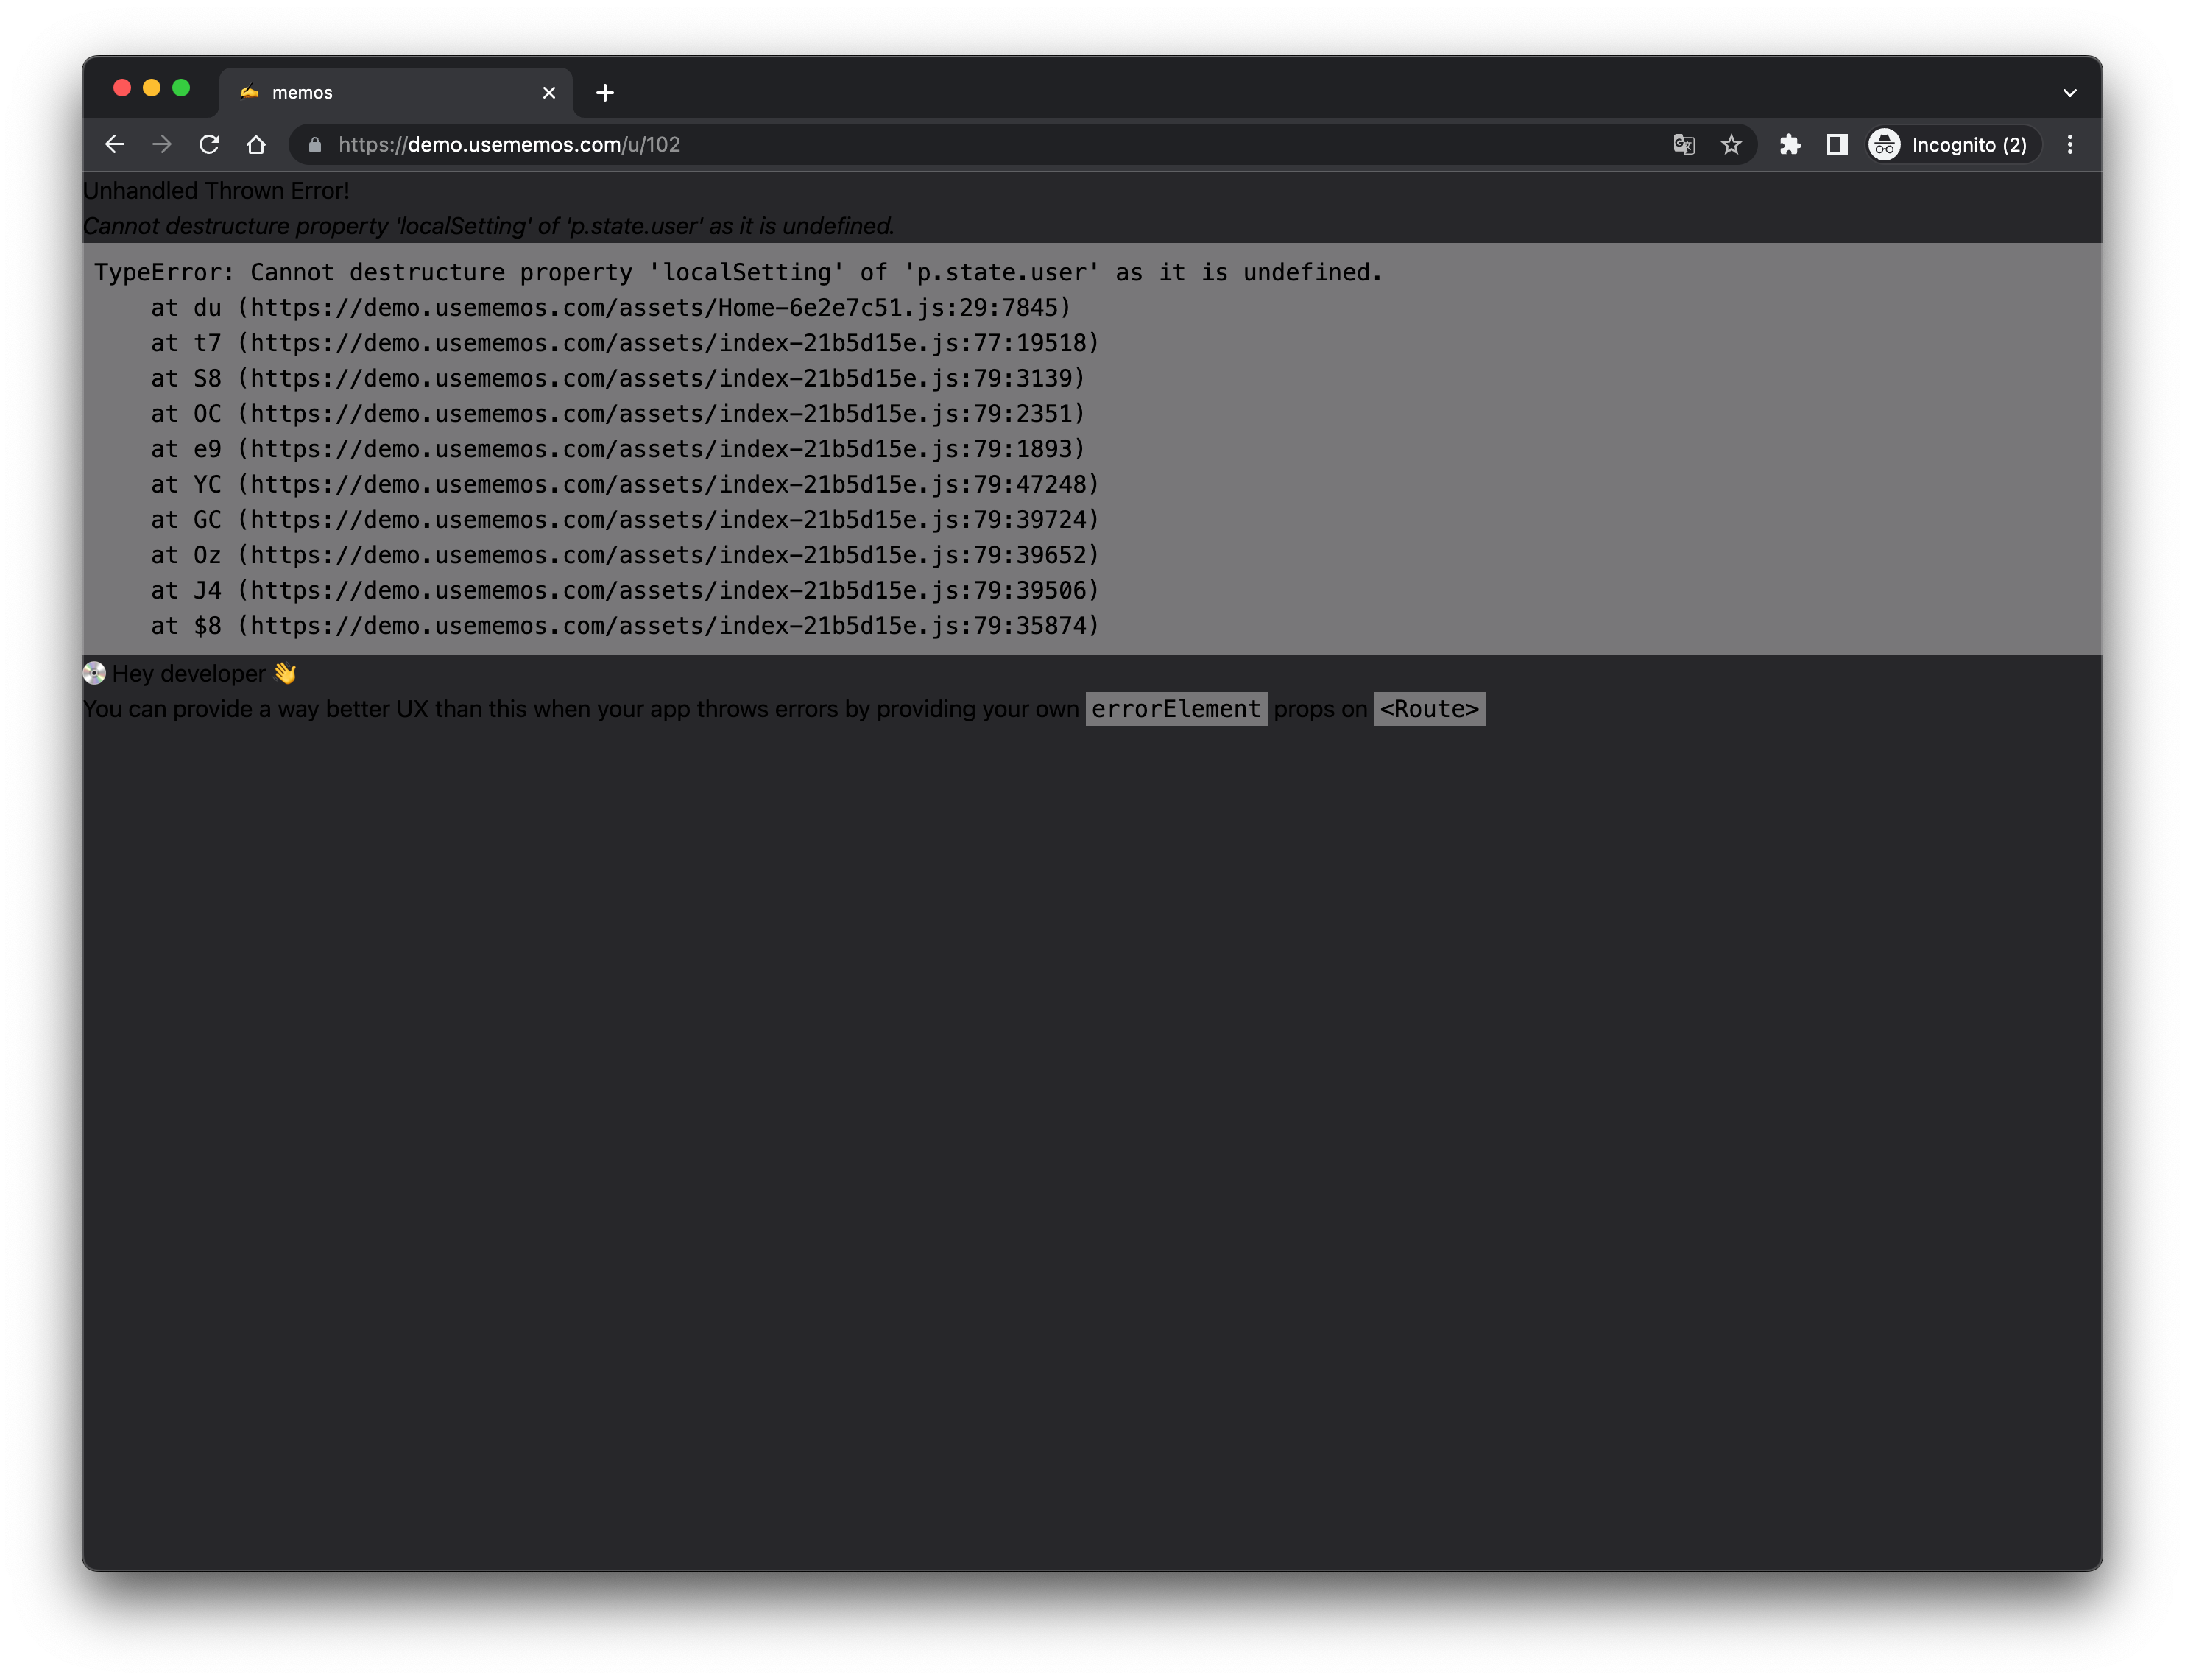This screenshot has width=2185, height=1680.
Task: Open Chrome's three-dot menu
Action: (2070, 144)
